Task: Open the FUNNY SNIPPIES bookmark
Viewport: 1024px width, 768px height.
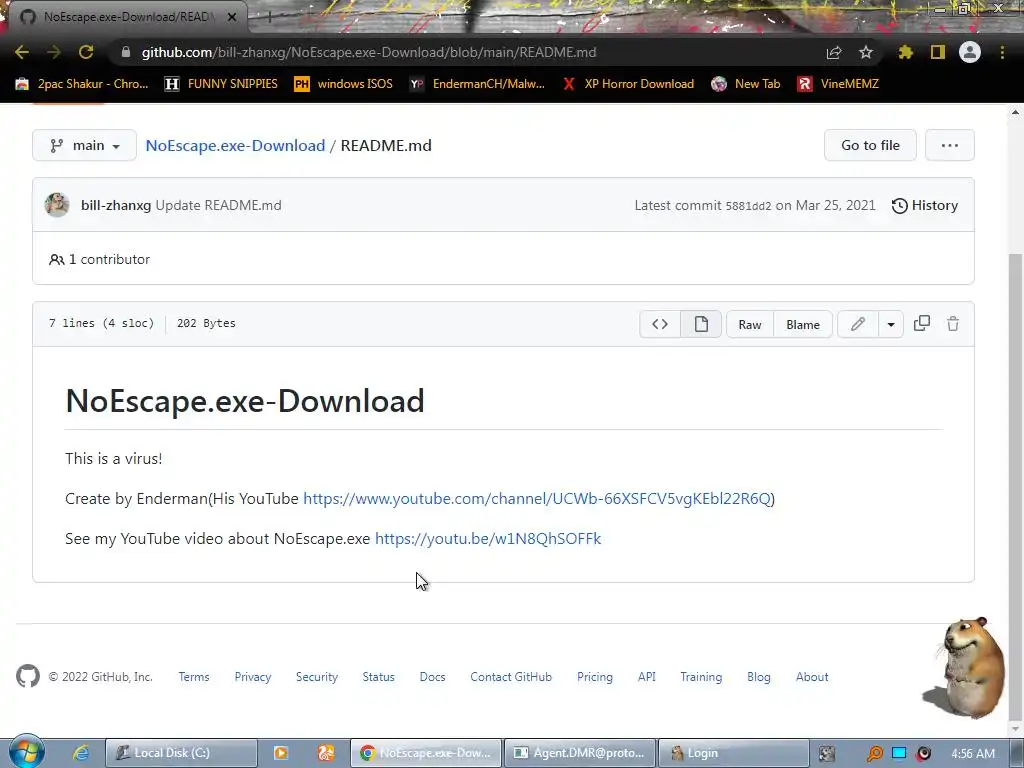Action: (x=221, y=84)
